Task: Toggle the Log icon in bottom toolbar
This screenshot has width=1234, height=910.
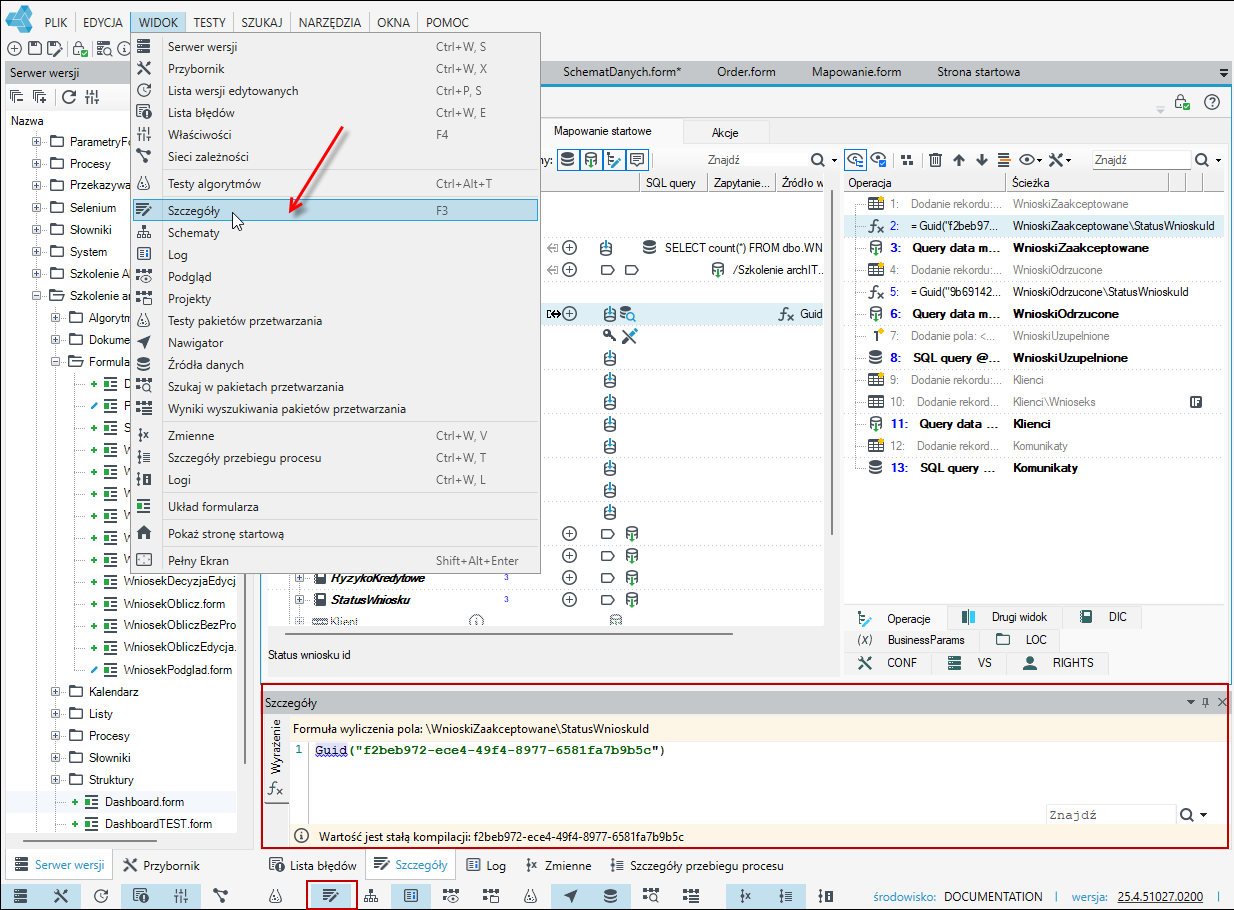Action: [x=410, y=896]
